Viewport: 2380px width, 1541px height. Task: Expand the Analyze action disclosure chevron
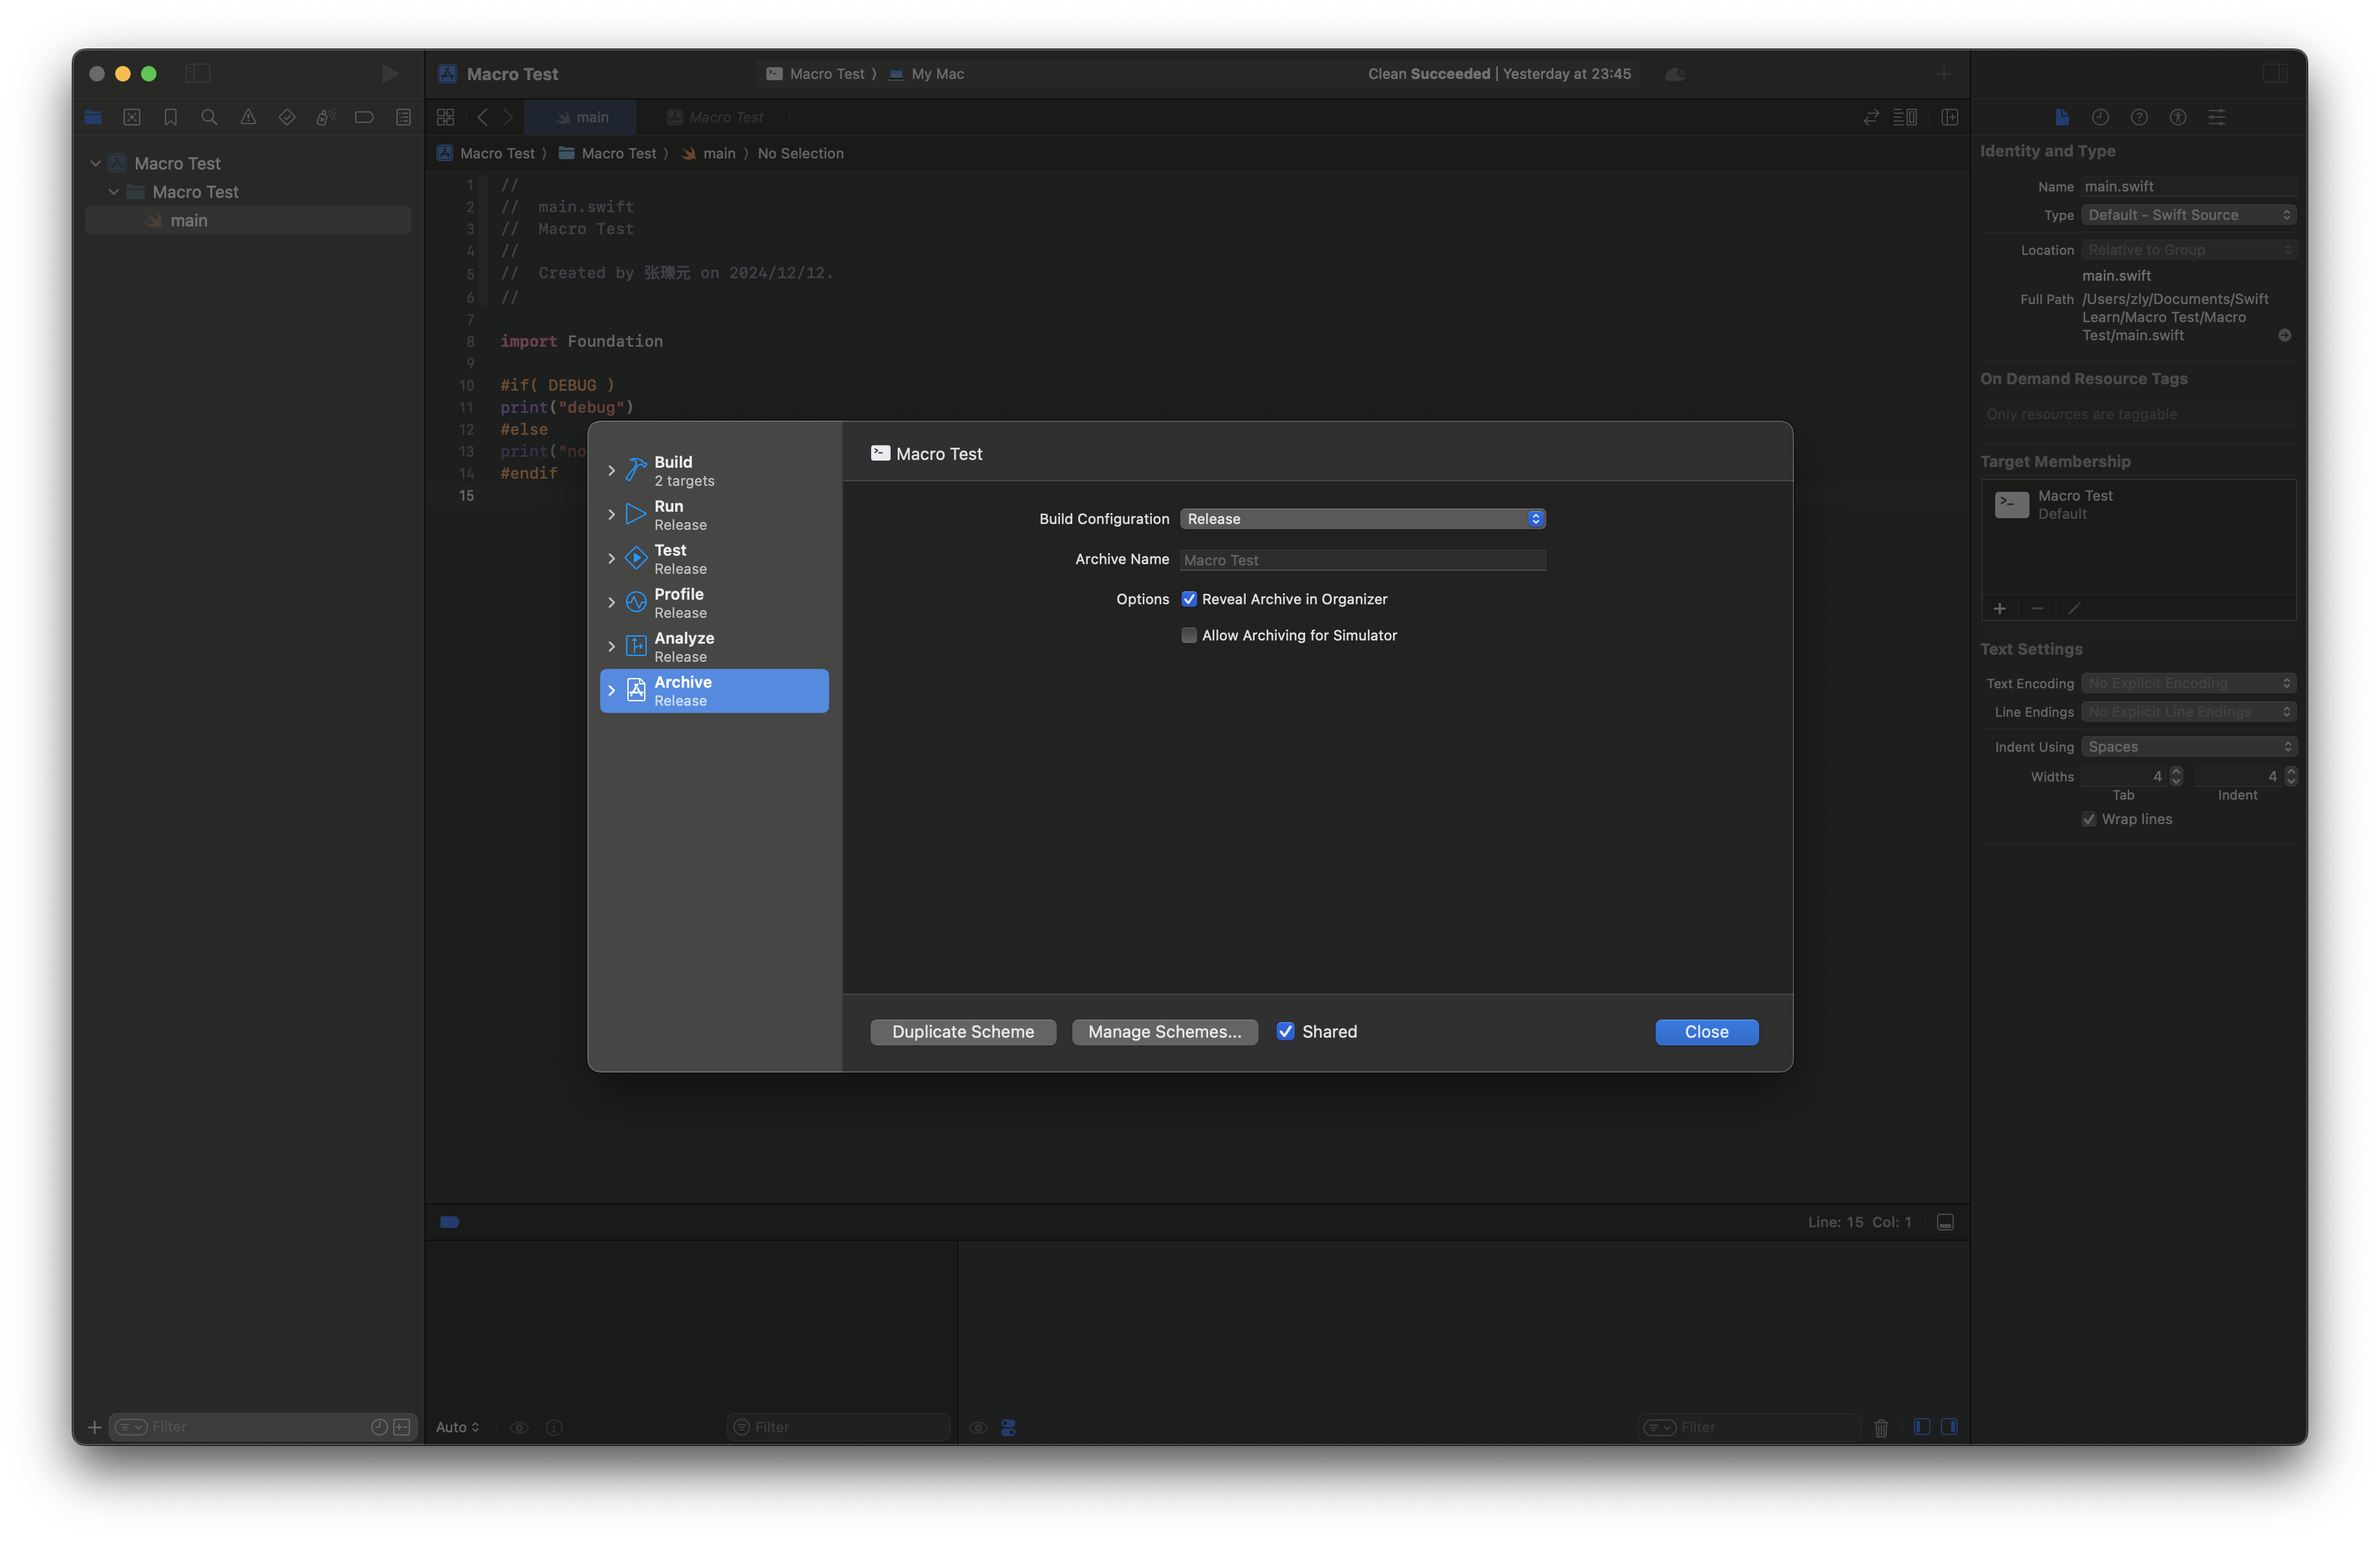pos(611,646)
